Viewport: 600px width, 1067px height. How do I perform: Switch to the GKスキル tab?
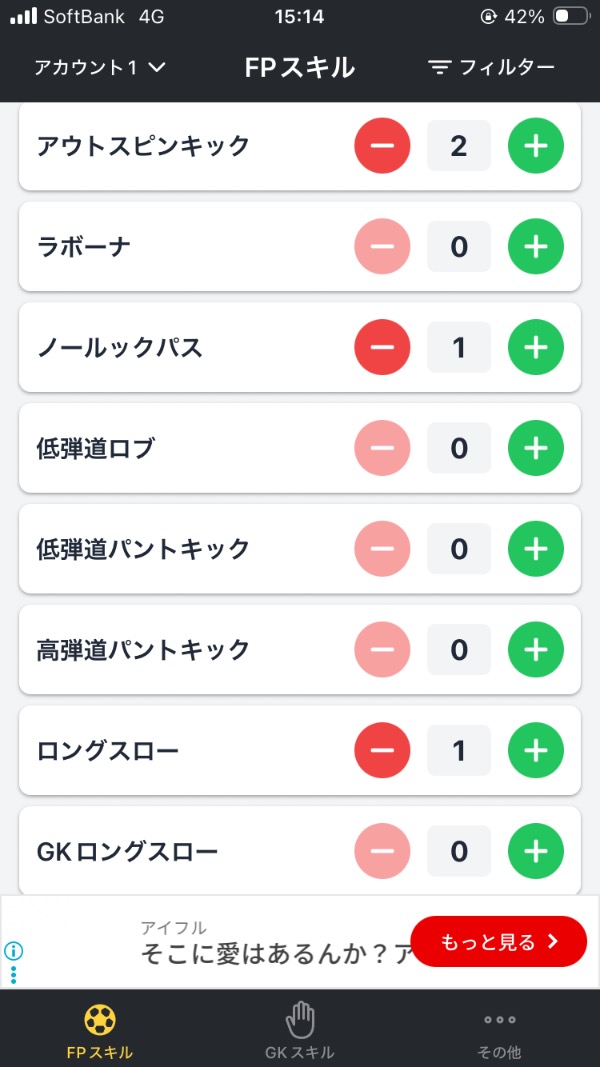coord(300,1032)
